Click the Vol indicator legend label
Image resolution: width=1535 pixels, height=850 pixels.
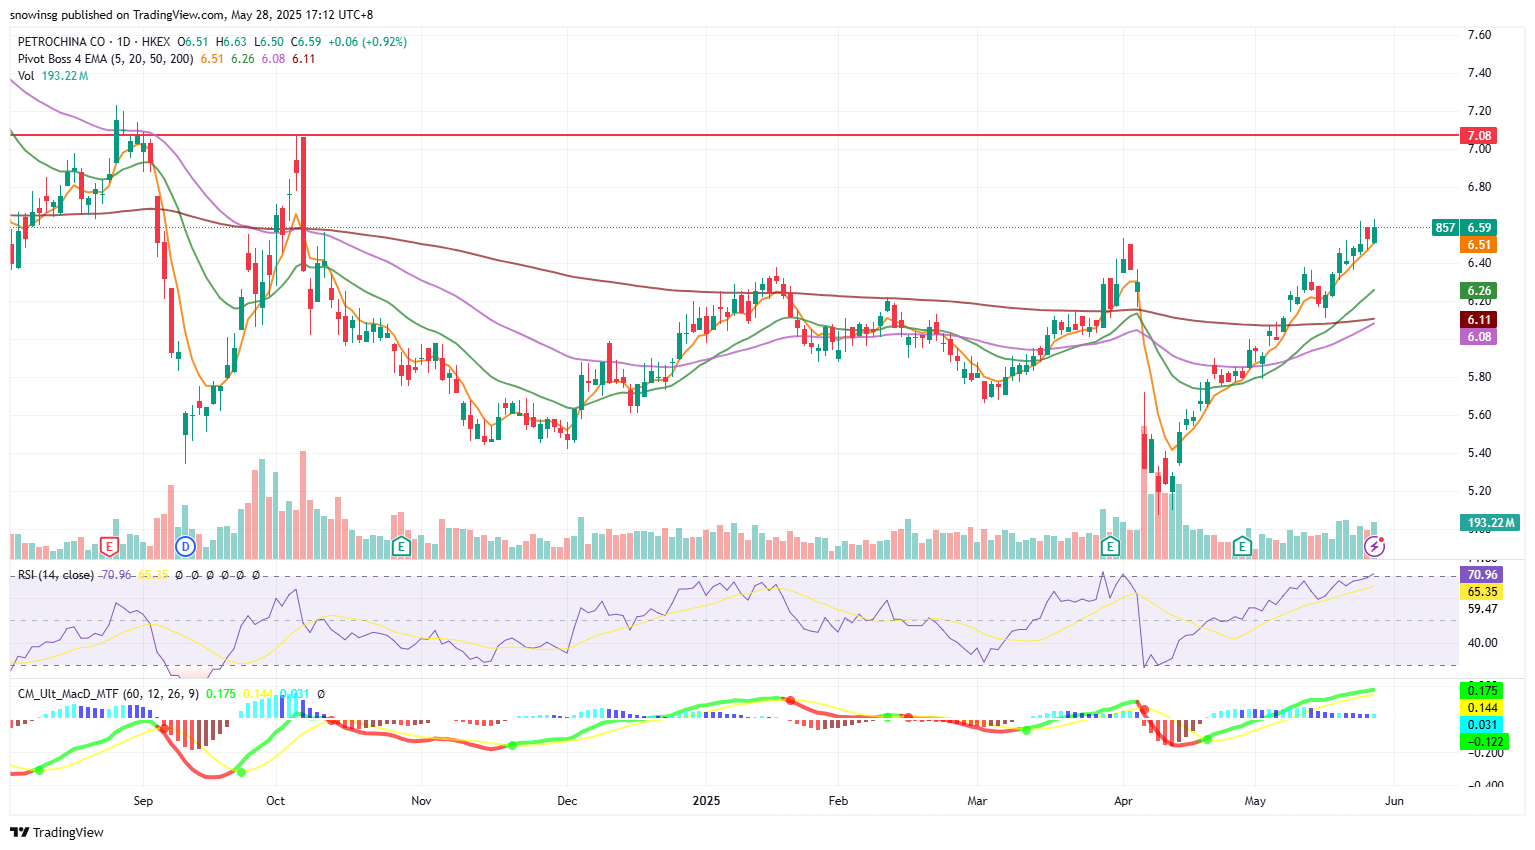click(26, 76)
